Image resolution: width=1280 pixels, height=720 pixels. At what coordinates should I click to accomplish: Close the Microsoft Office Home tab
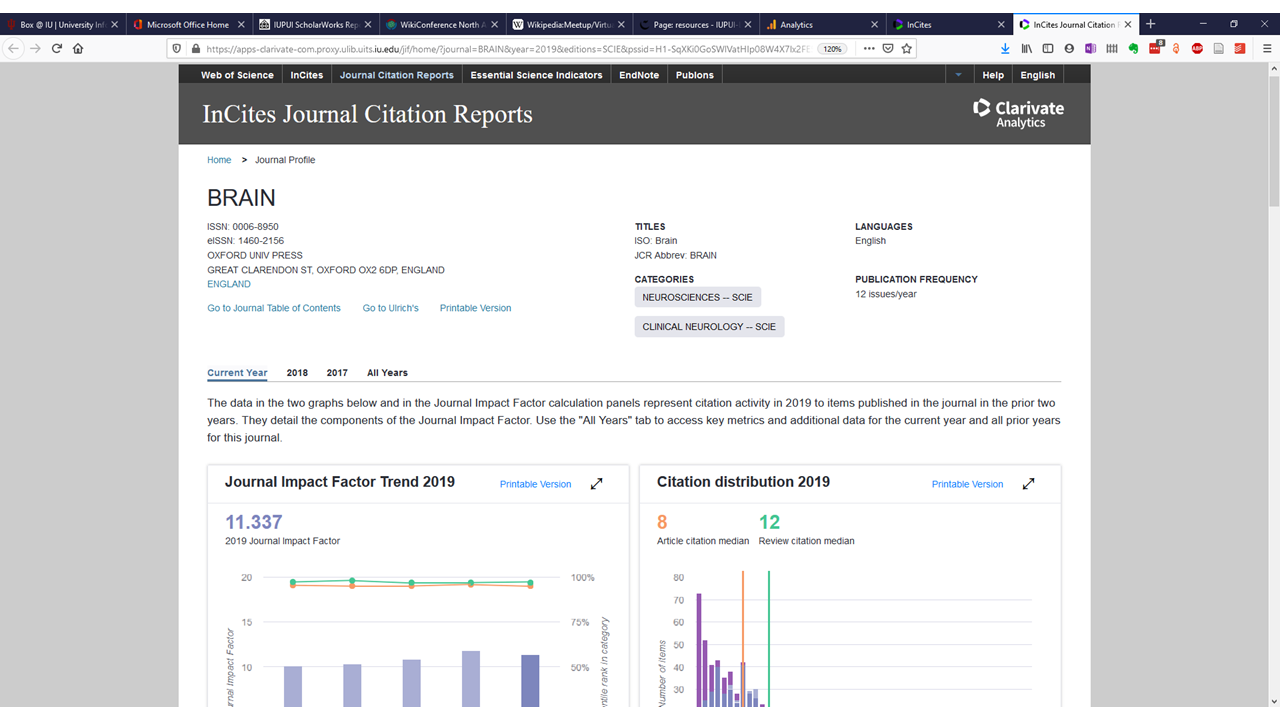pos(241,24)
